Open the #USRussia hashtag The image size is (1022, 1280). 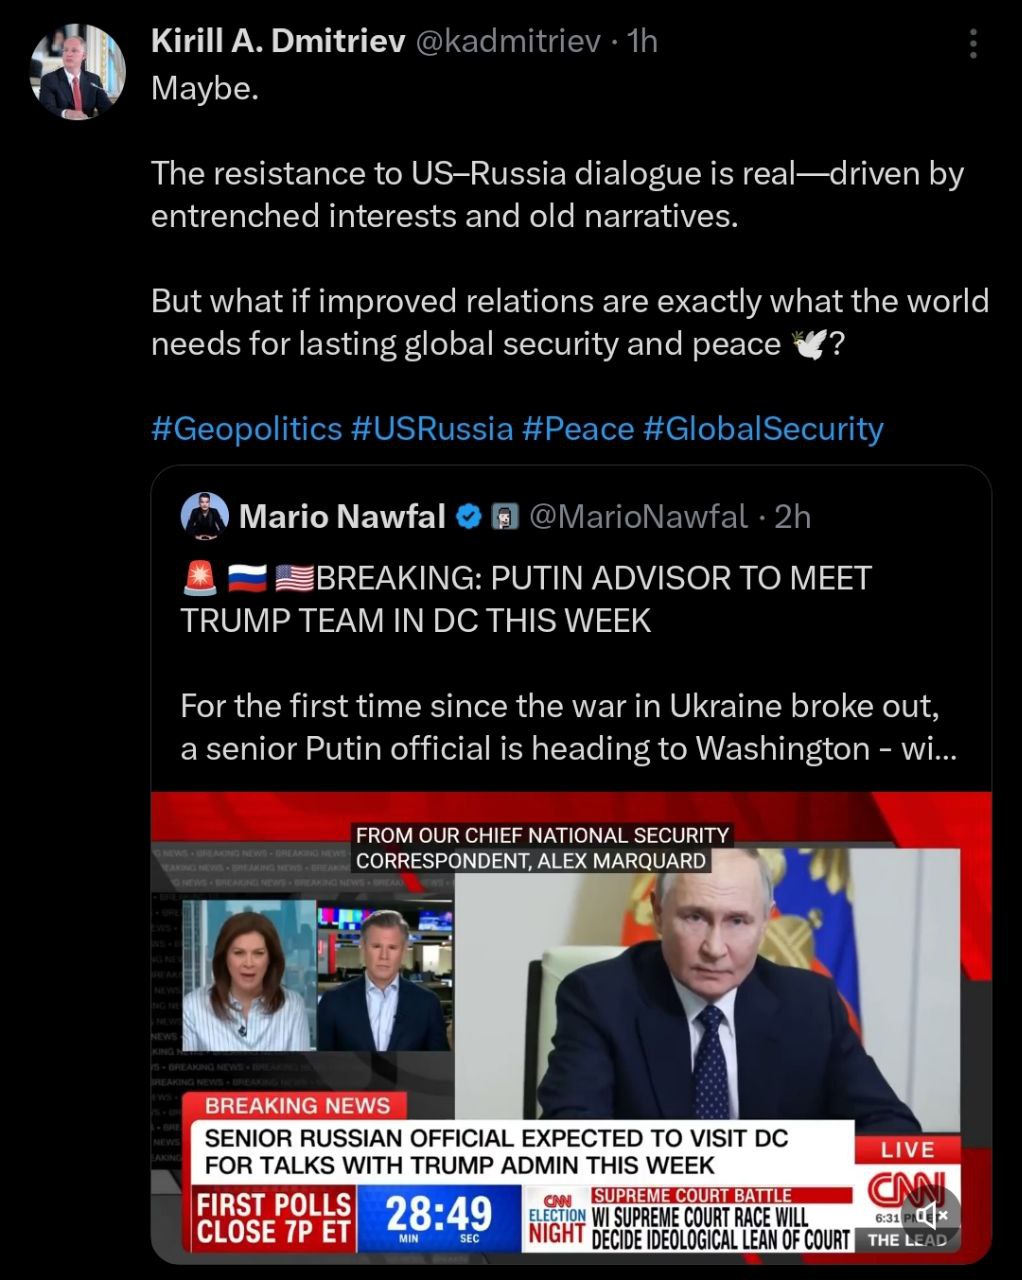[x=432, y=429]
